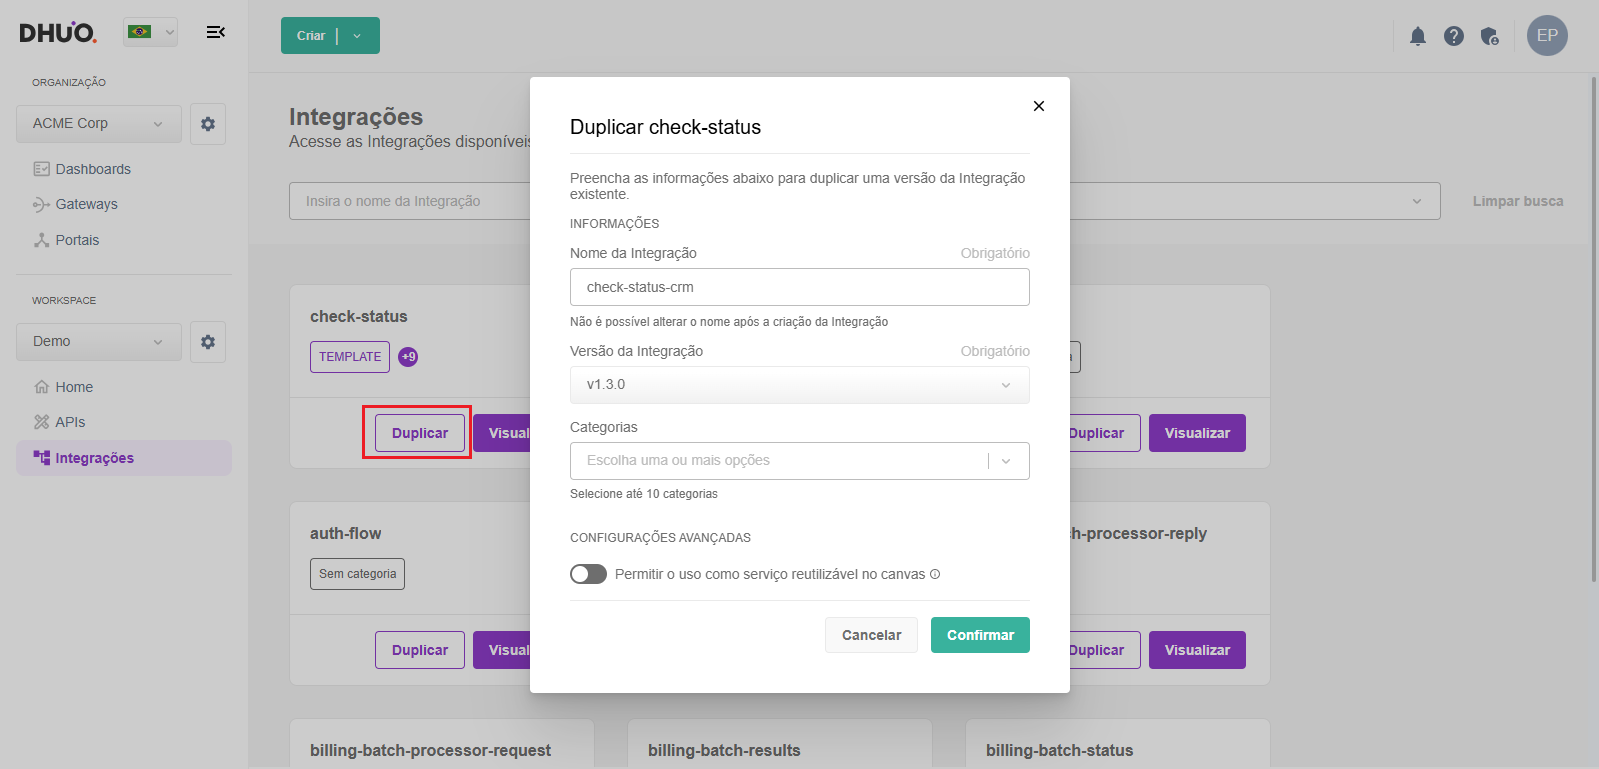
Task: Click Cancelar to dismiss dialog
Action: [870, 635]
